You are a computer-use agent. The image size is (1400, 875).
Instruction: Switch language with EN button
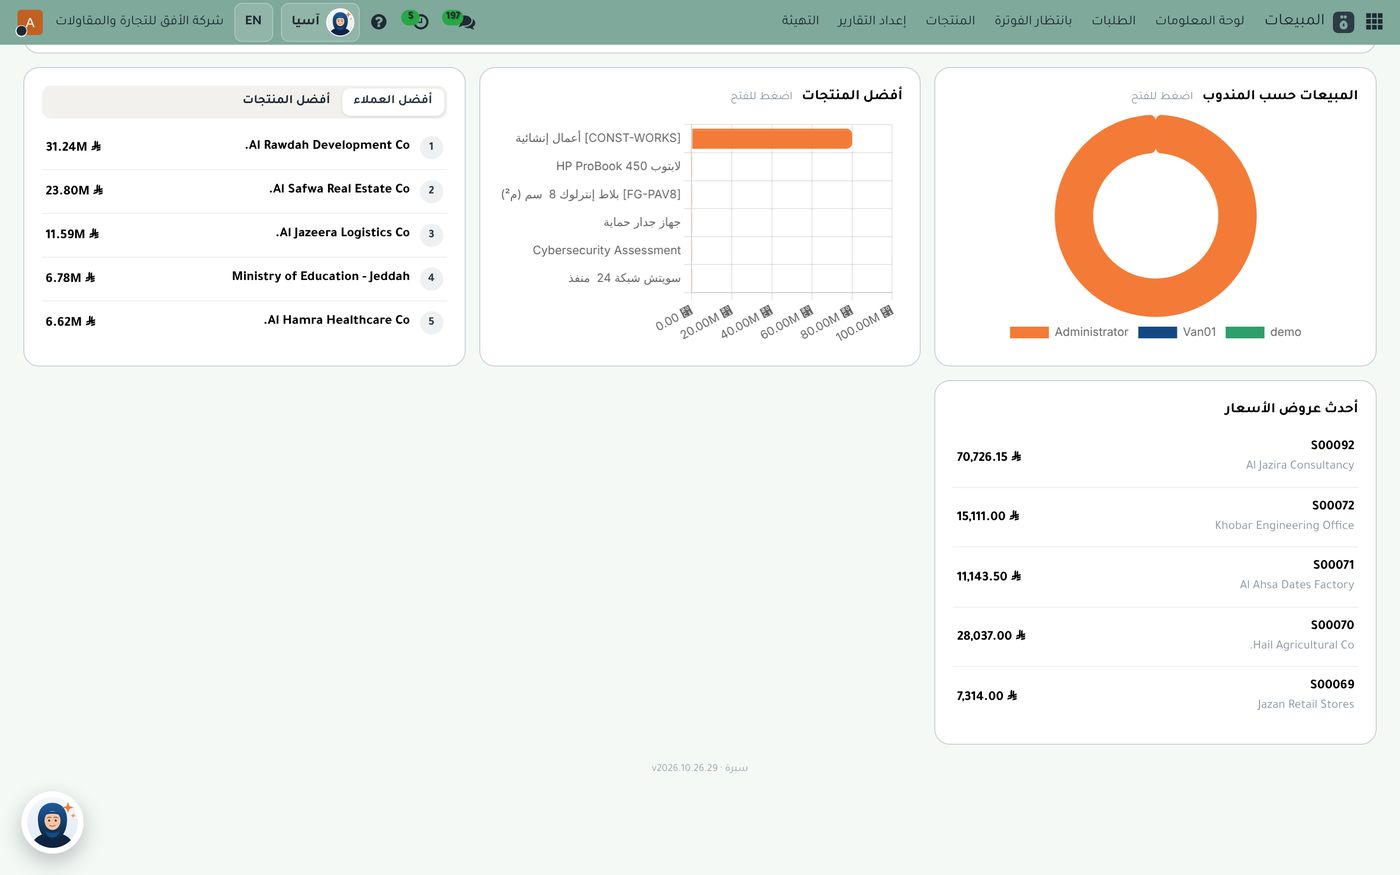254,21
